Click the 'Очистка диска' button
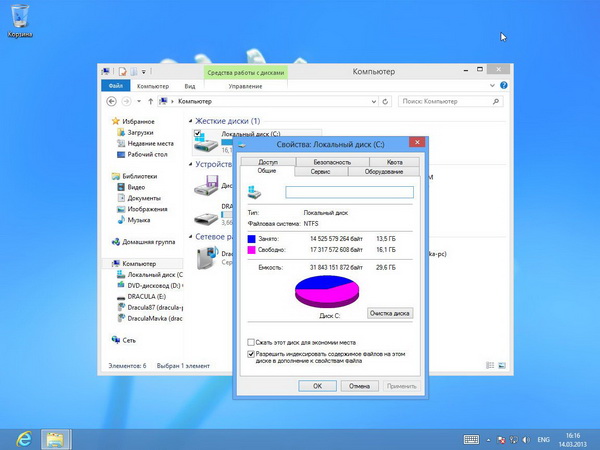 tap(389, 313)
